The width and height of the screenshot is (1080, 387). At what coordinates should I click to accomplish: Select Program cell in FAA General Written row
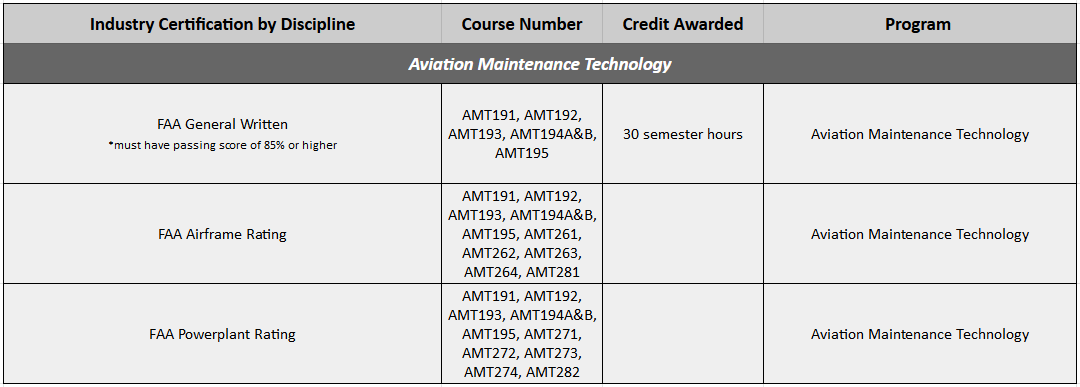918,134
